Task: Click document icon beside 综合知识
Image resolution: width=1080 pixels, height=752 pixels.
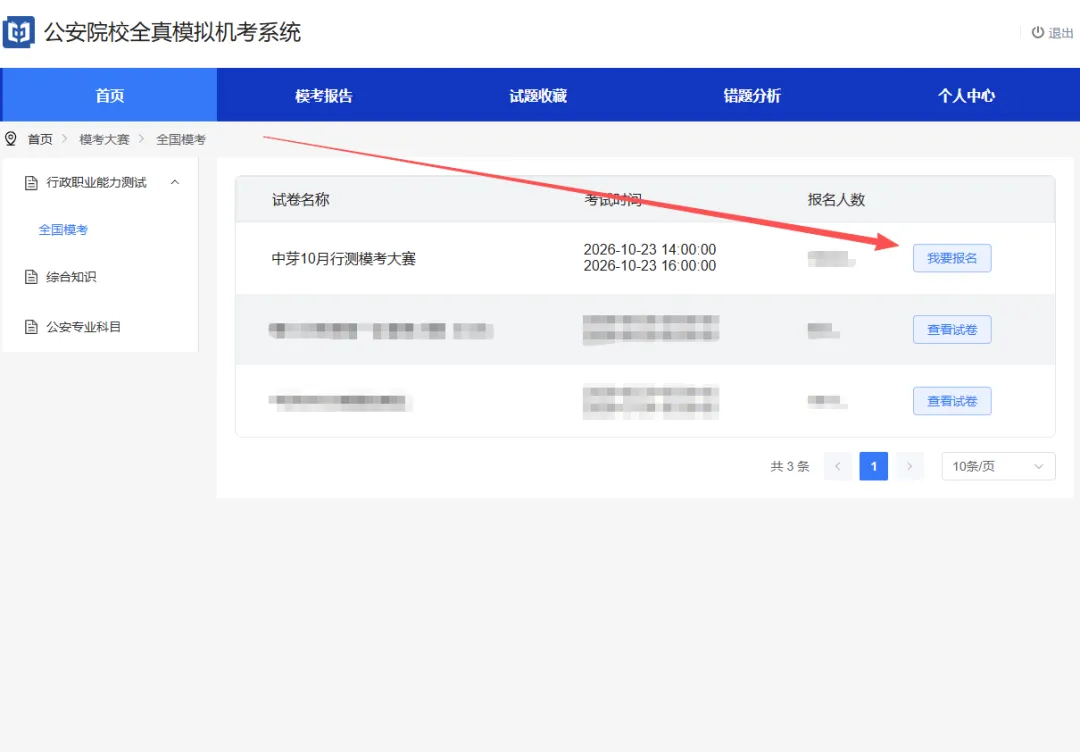Action: [x=31, y=277]
